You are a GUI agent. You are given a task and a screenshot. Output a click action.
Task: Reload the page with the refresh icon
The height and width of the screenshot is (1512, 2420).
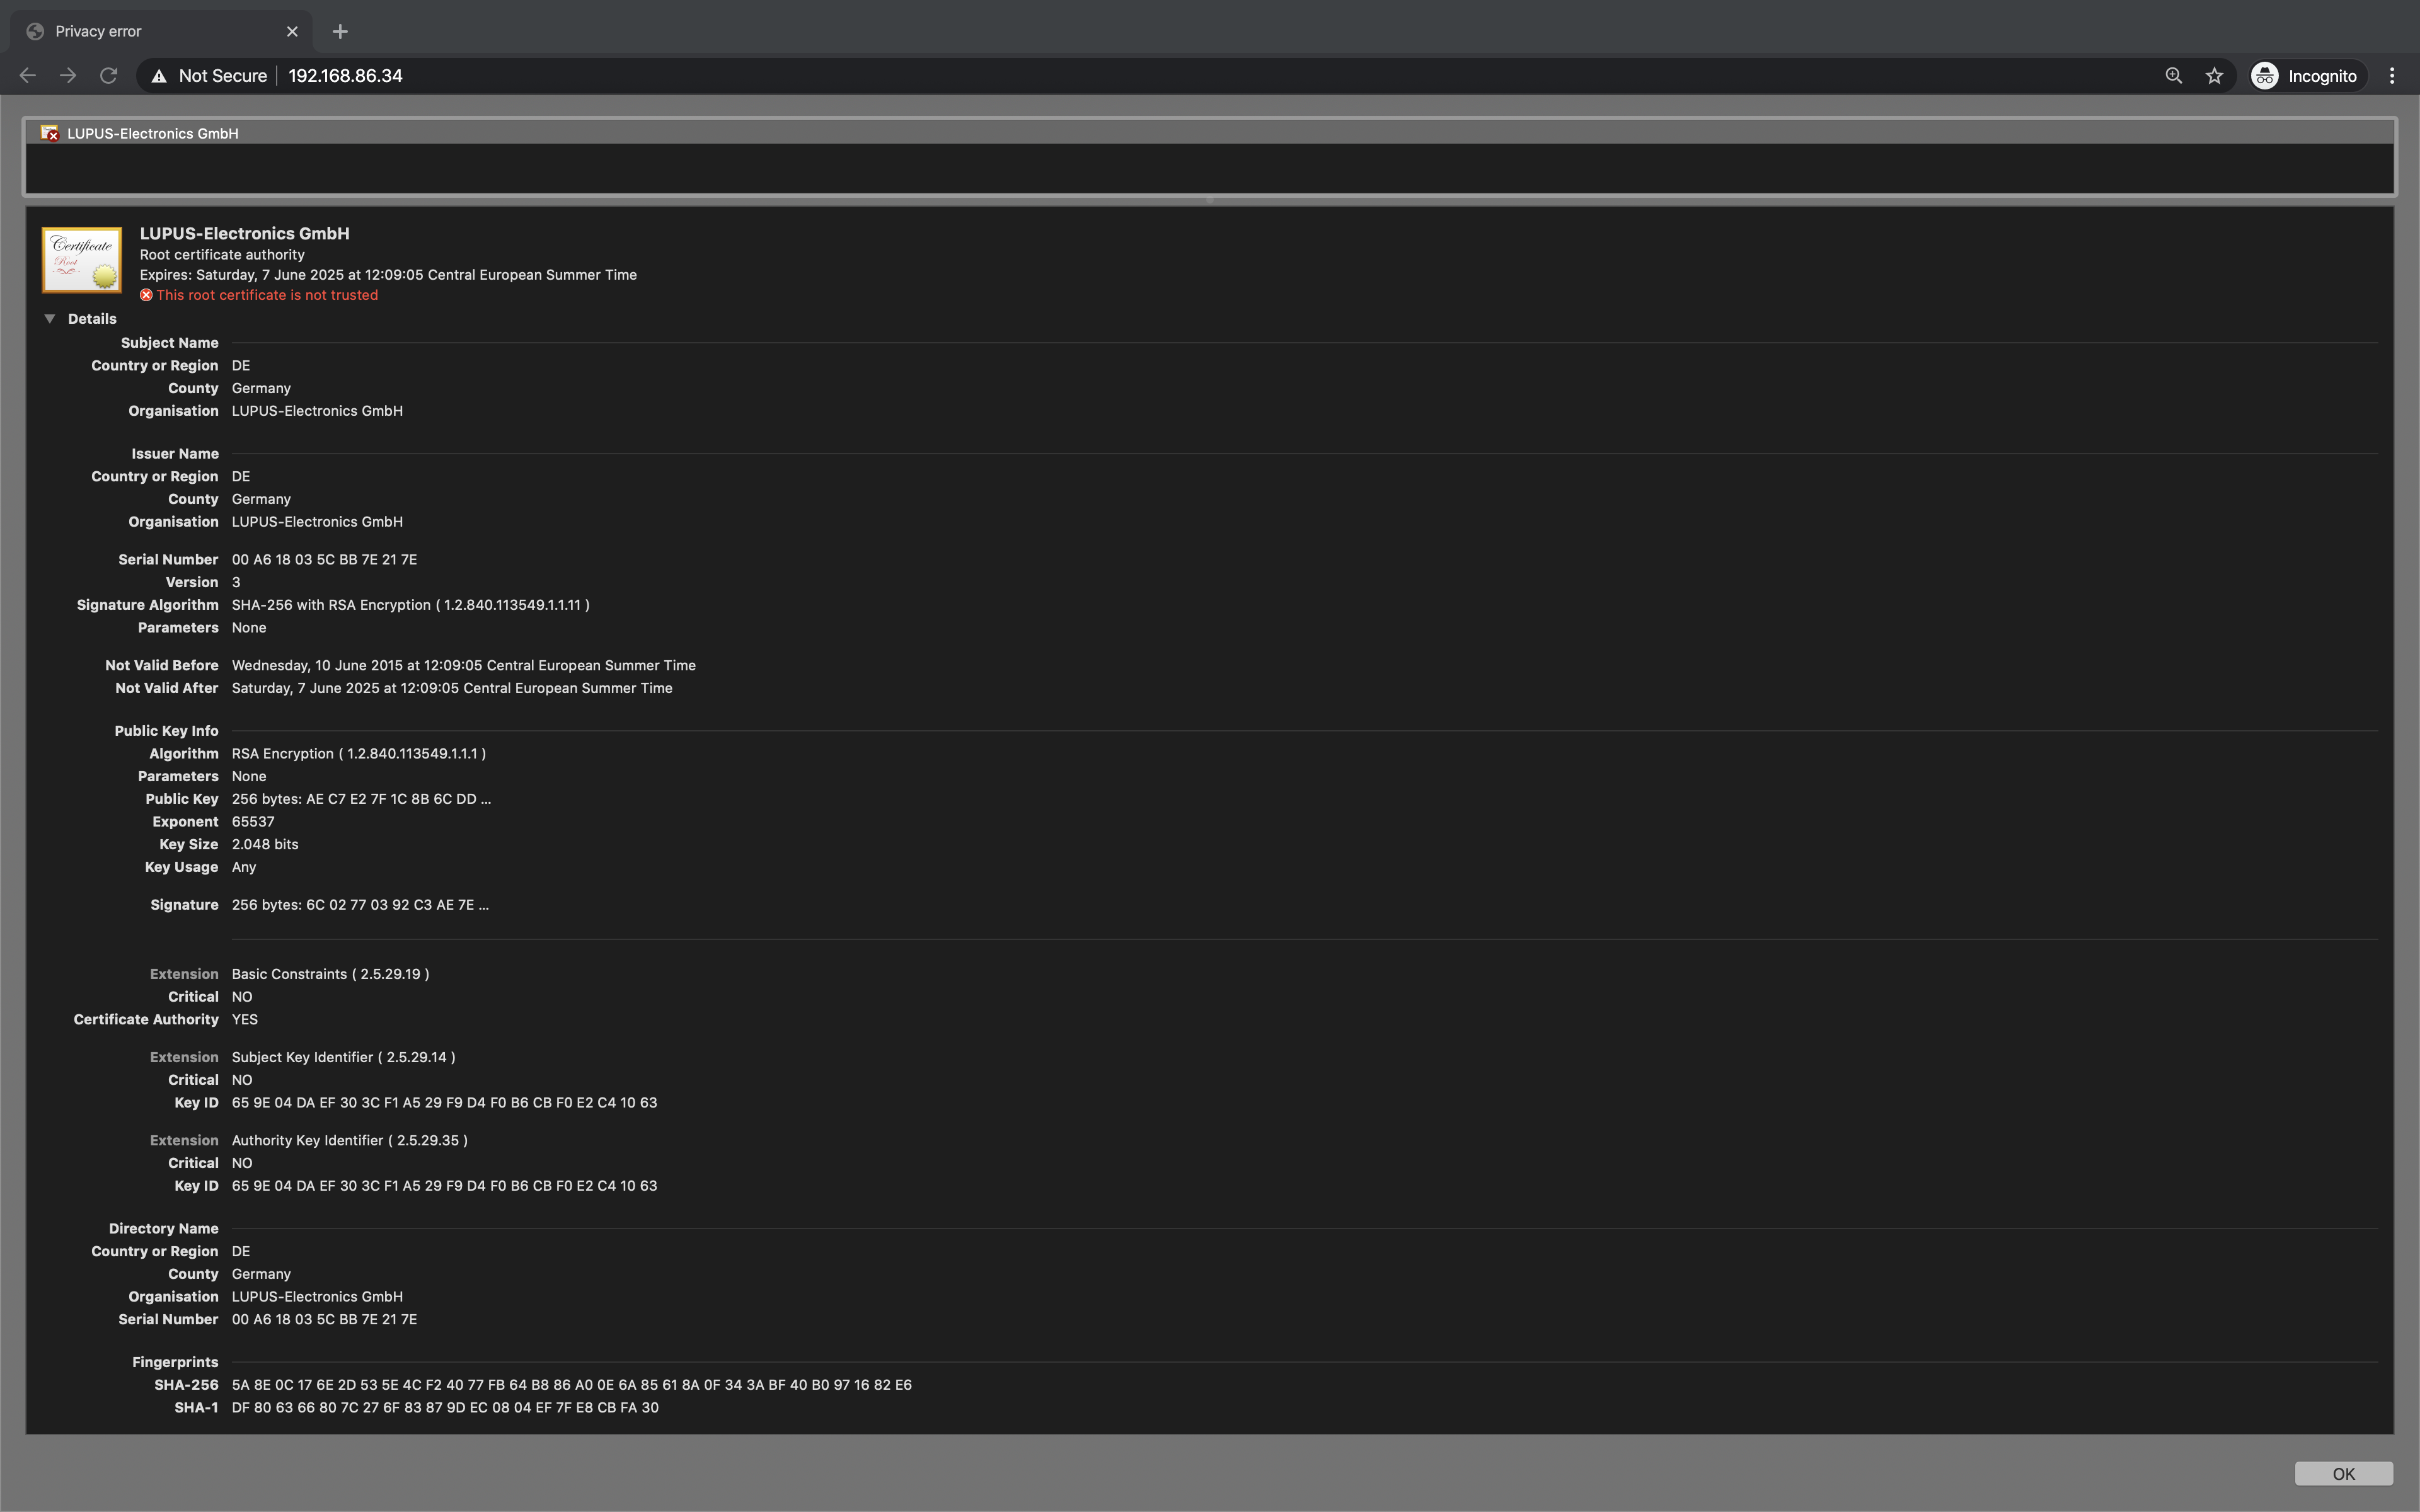coord(109,76)
